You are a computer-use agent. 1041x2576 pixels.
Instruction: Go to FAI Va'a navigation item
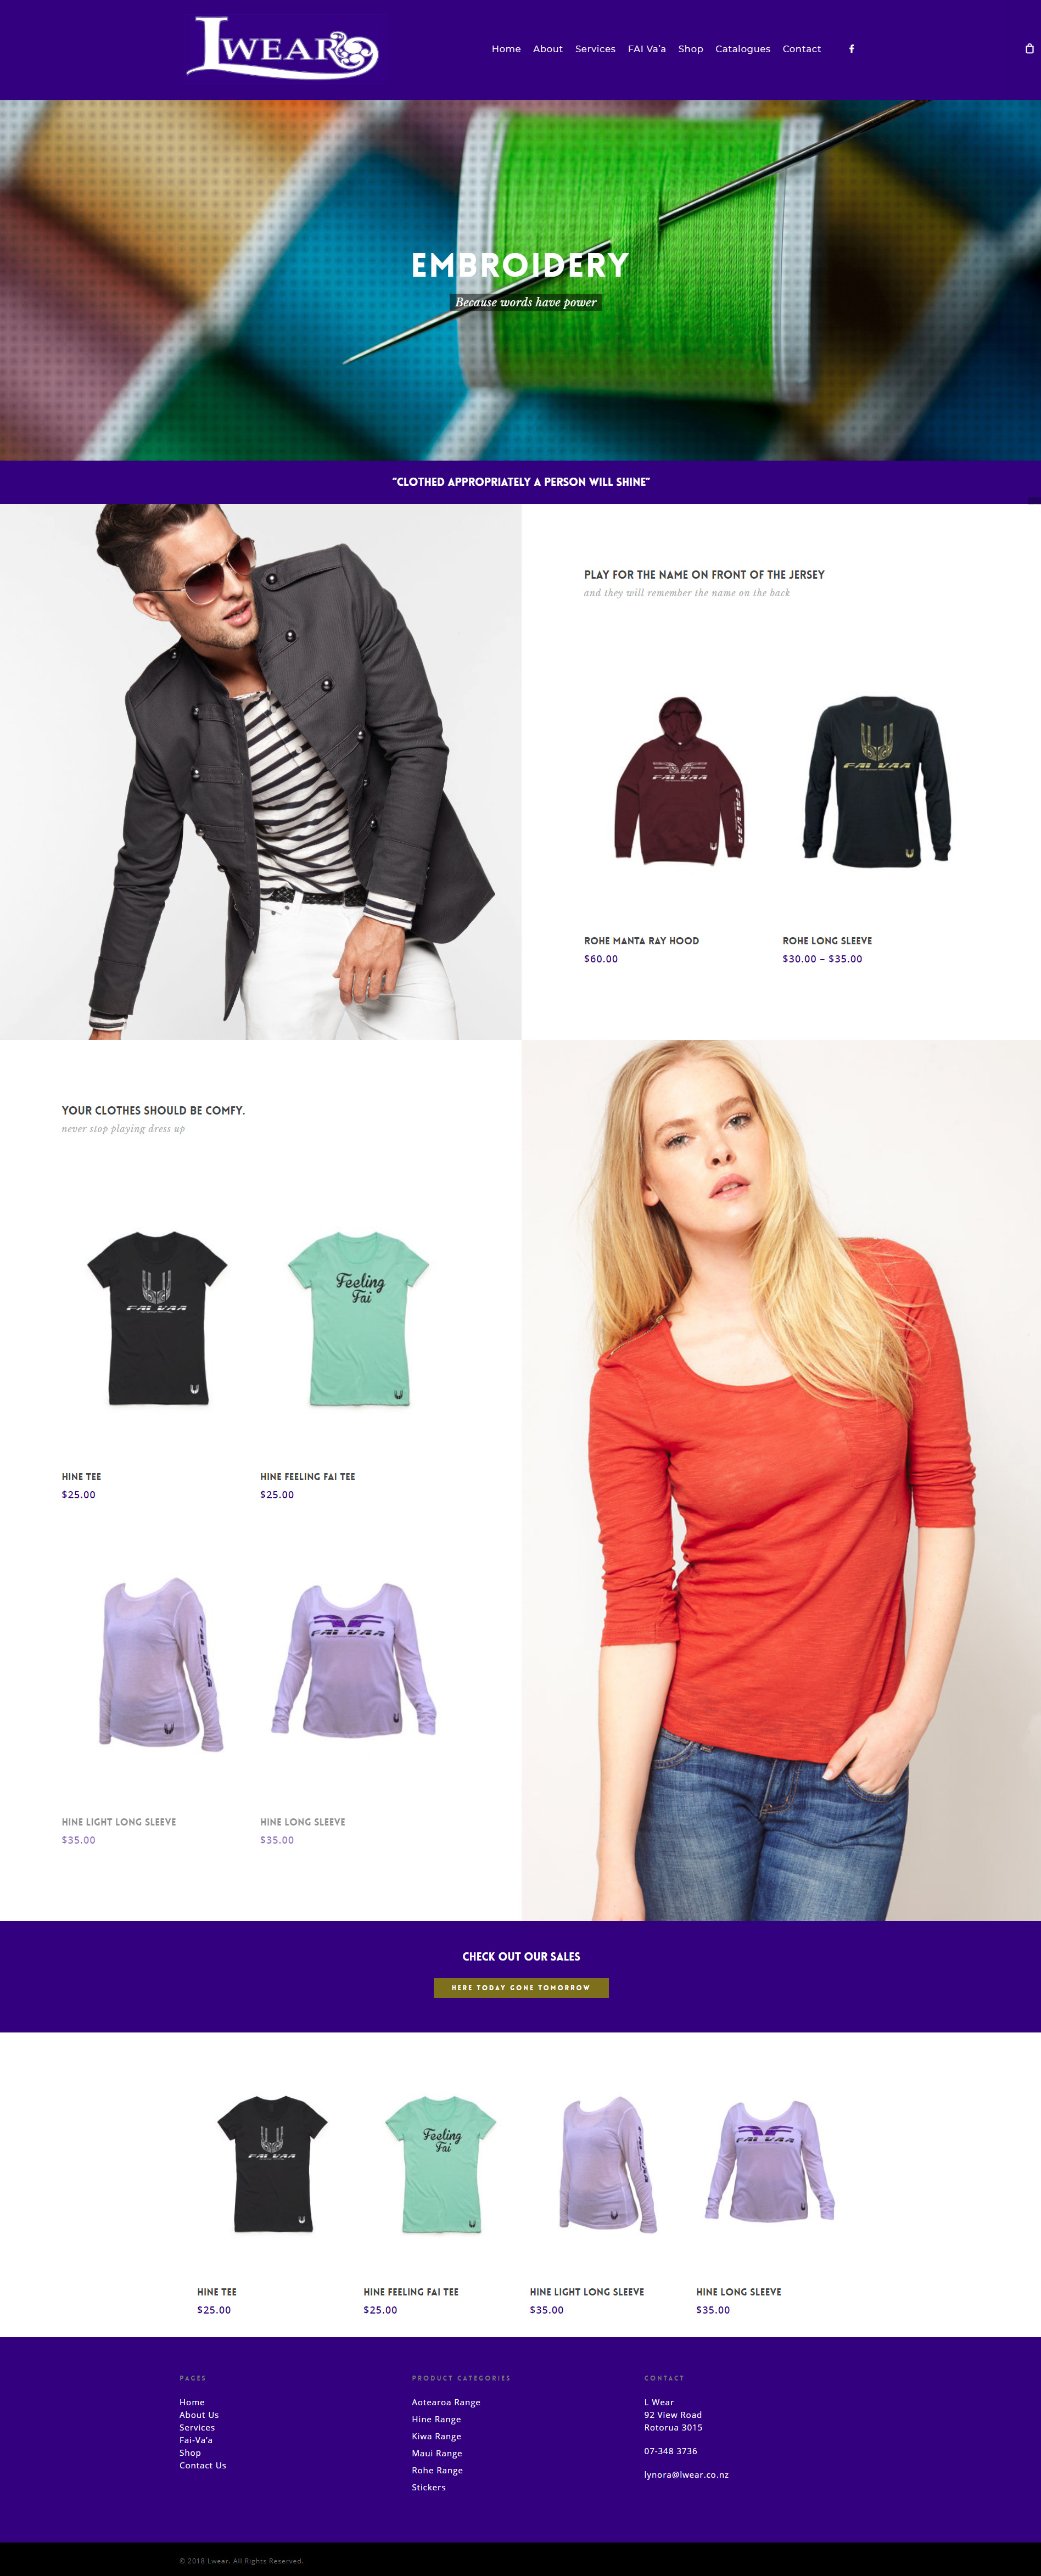[646, 49]
